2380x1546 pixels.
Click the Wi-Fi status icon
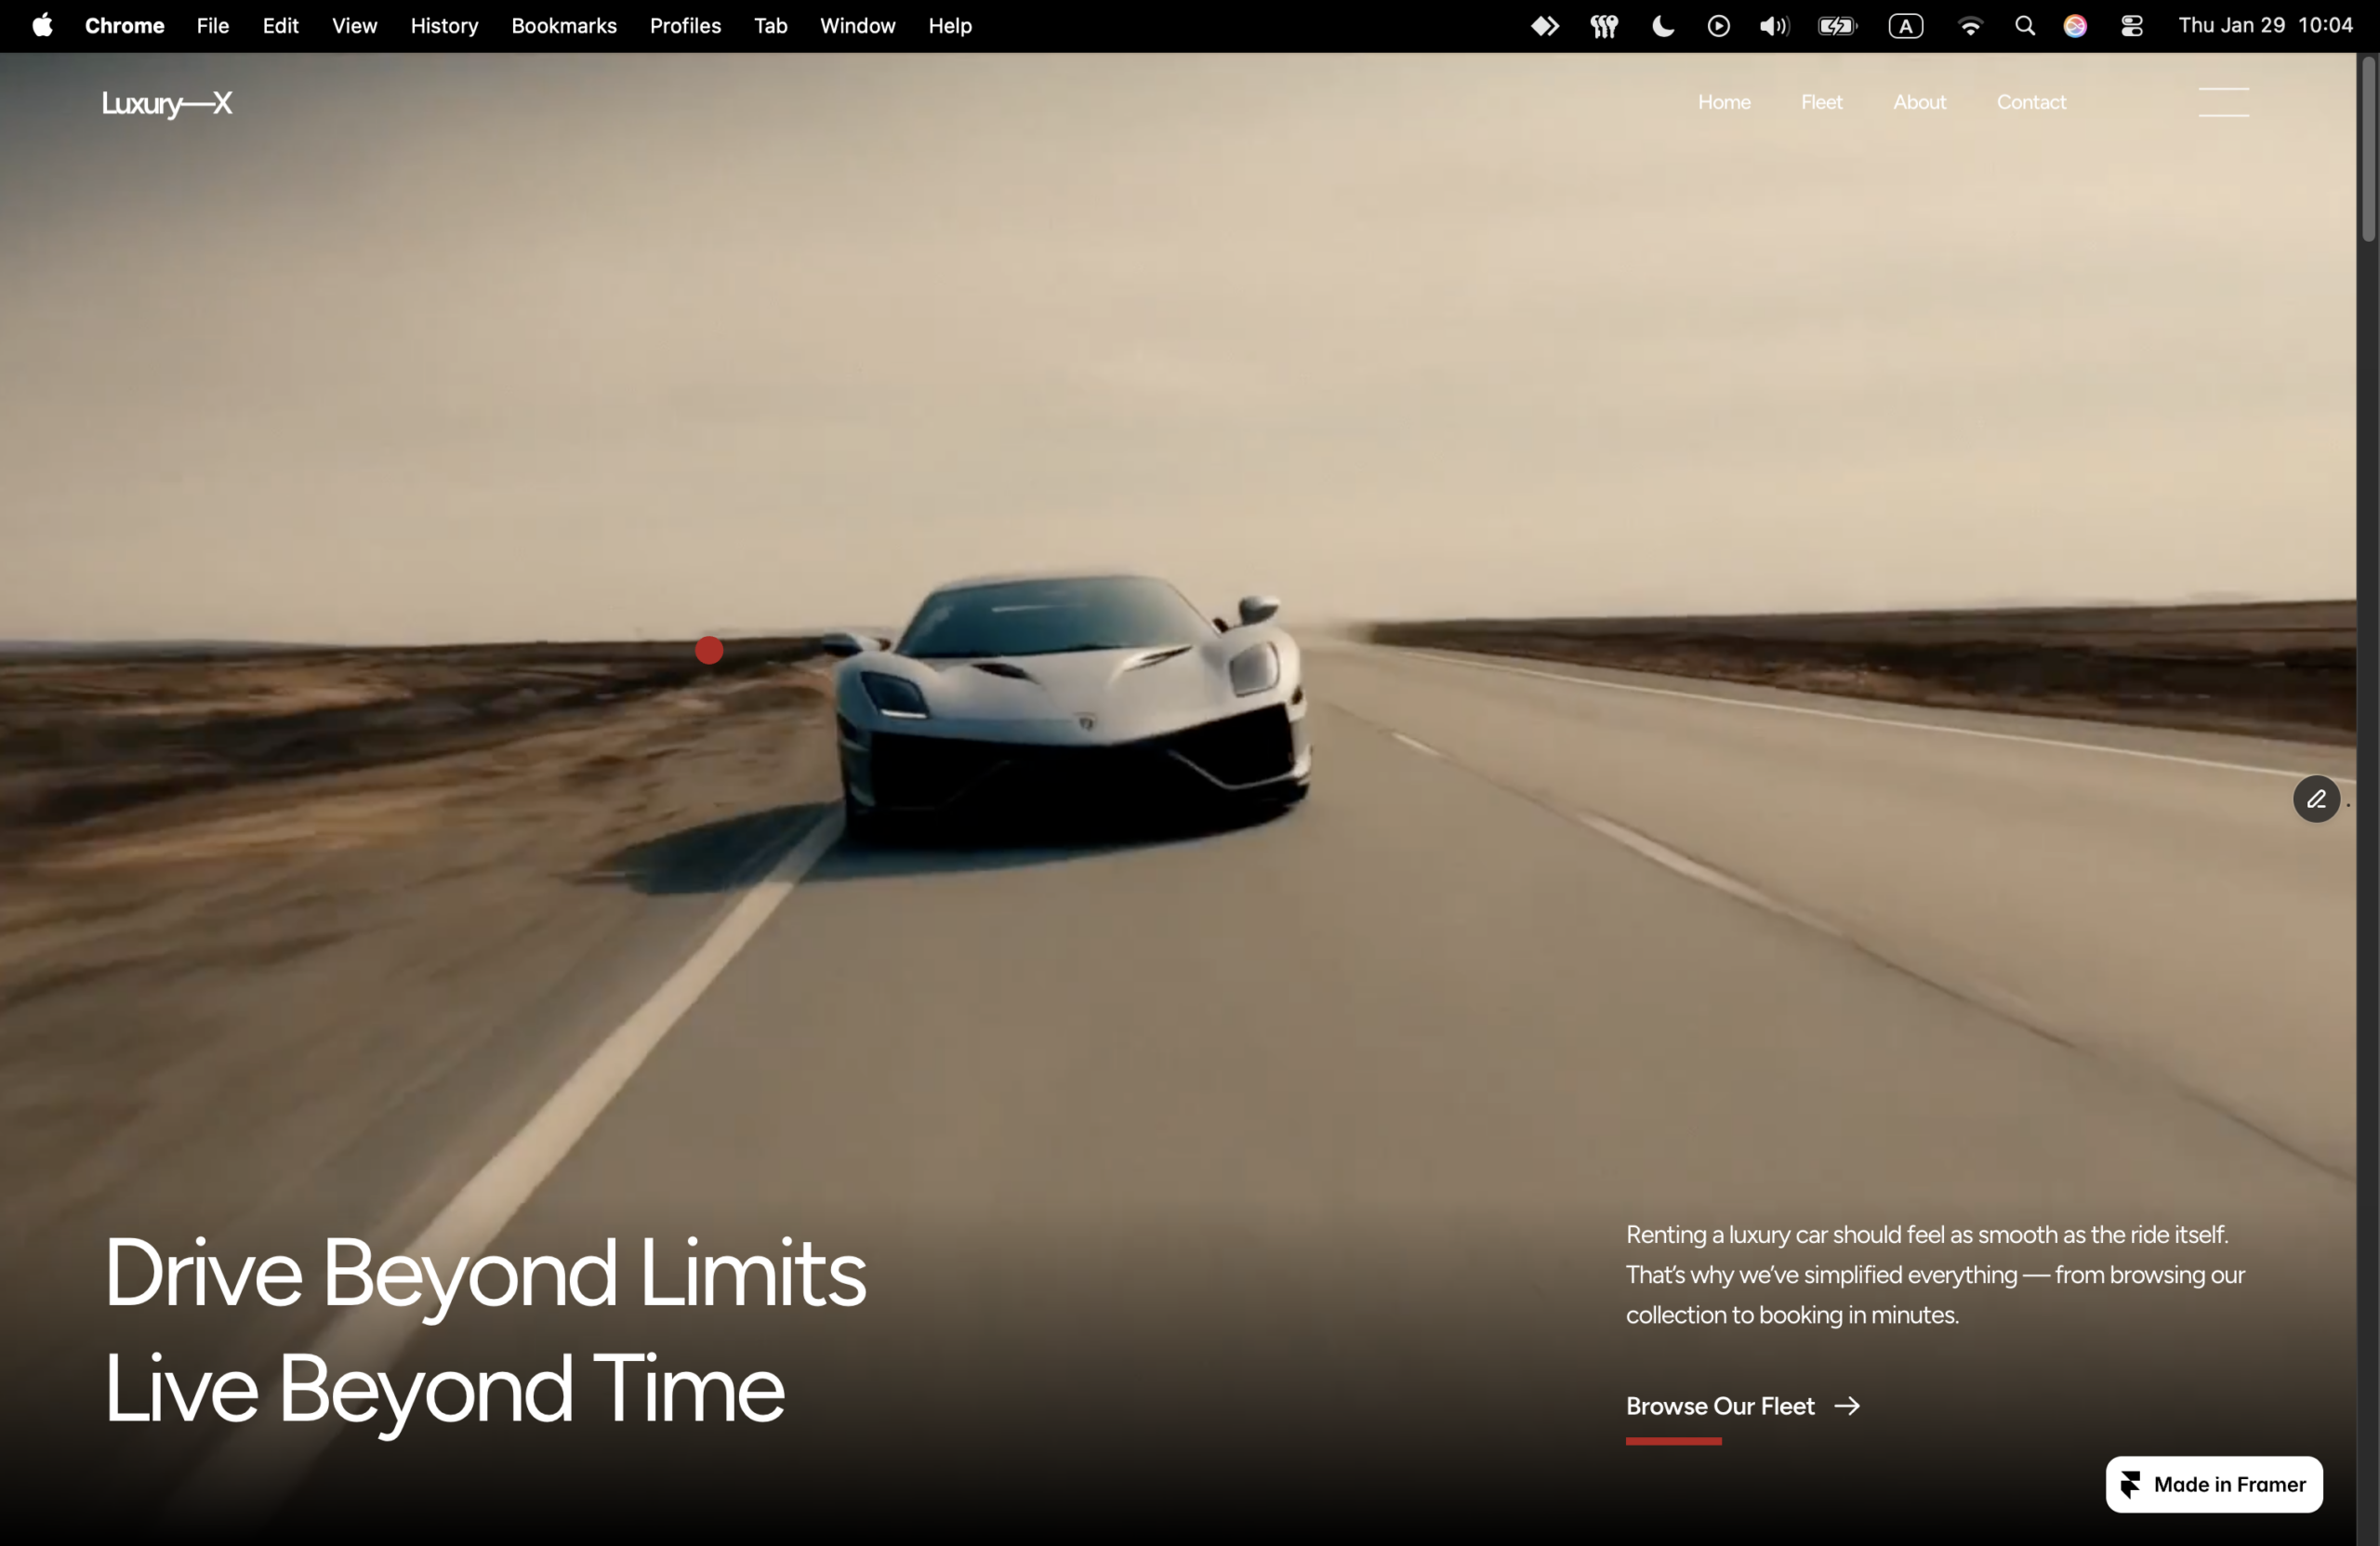pos(1969,26)
